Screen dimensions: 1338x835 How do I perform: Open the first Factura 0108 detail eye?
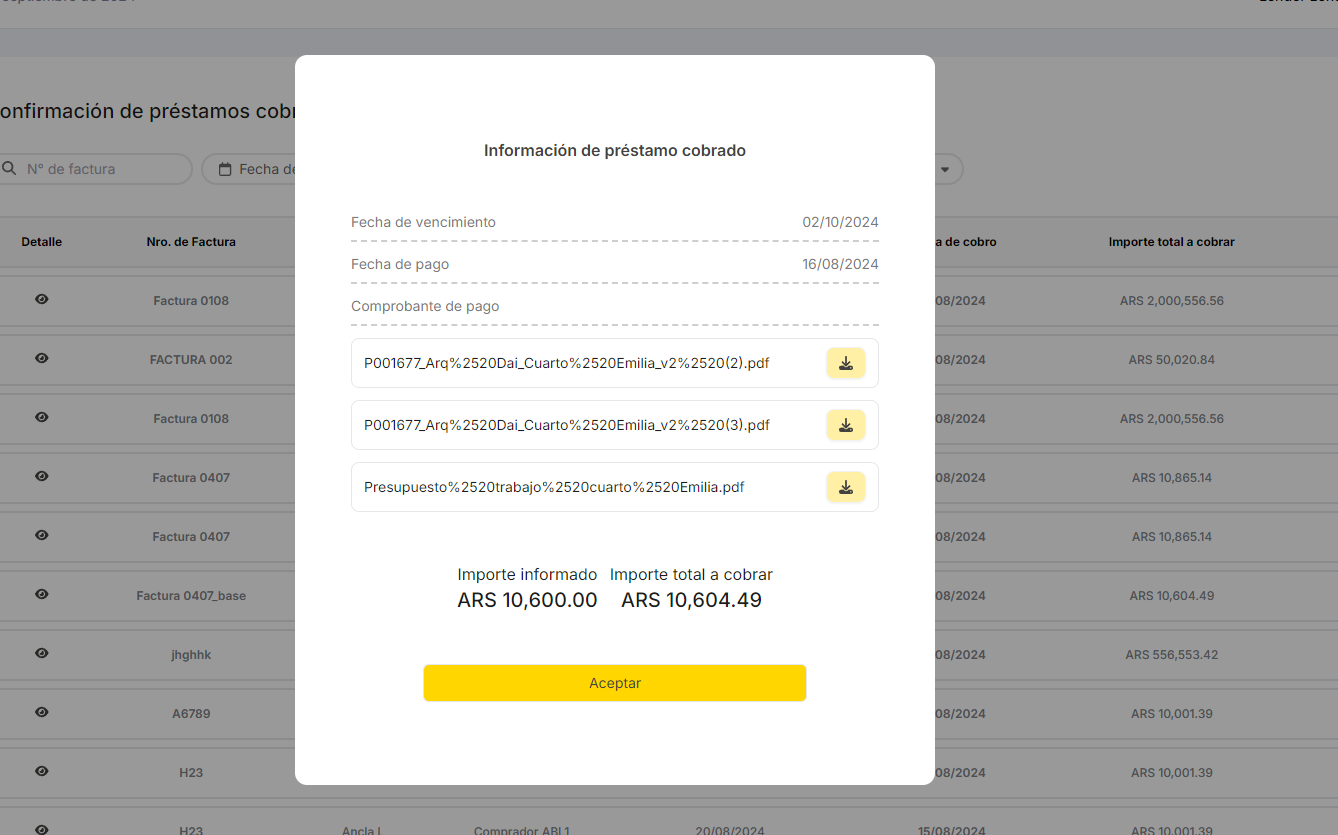[x=42, y=299]
